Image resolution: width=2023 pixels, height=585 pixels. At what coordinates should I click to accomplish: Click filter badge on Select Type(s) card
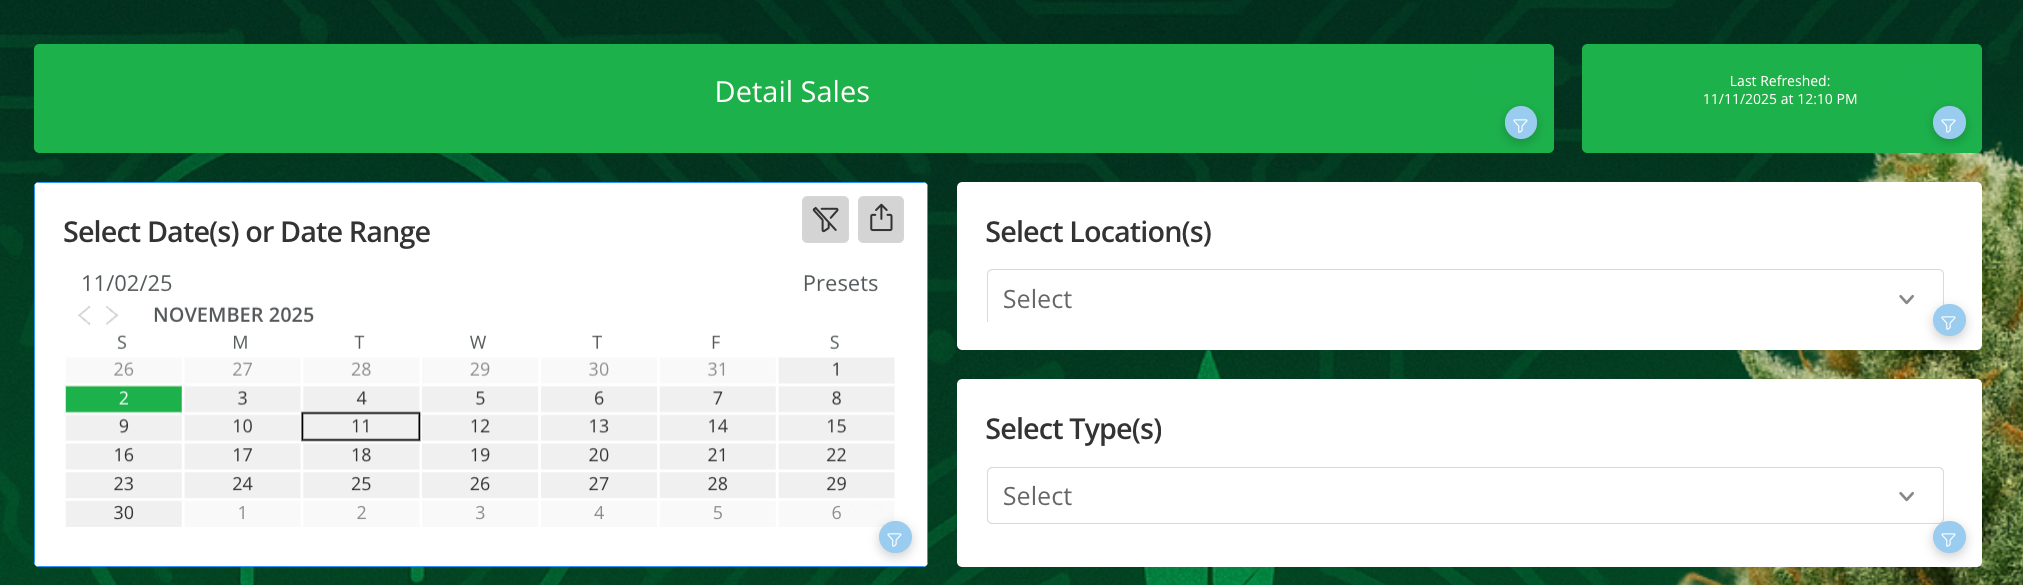click(x=1949, y=538)
